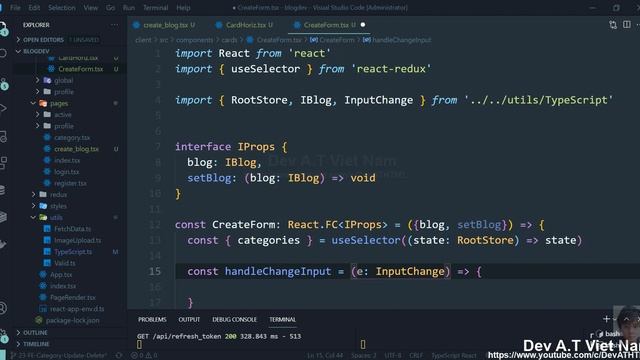The height and width of the screenshot is (360, 640).
Task: Open App.tsx in the explorer
Action: pos(61,275)
